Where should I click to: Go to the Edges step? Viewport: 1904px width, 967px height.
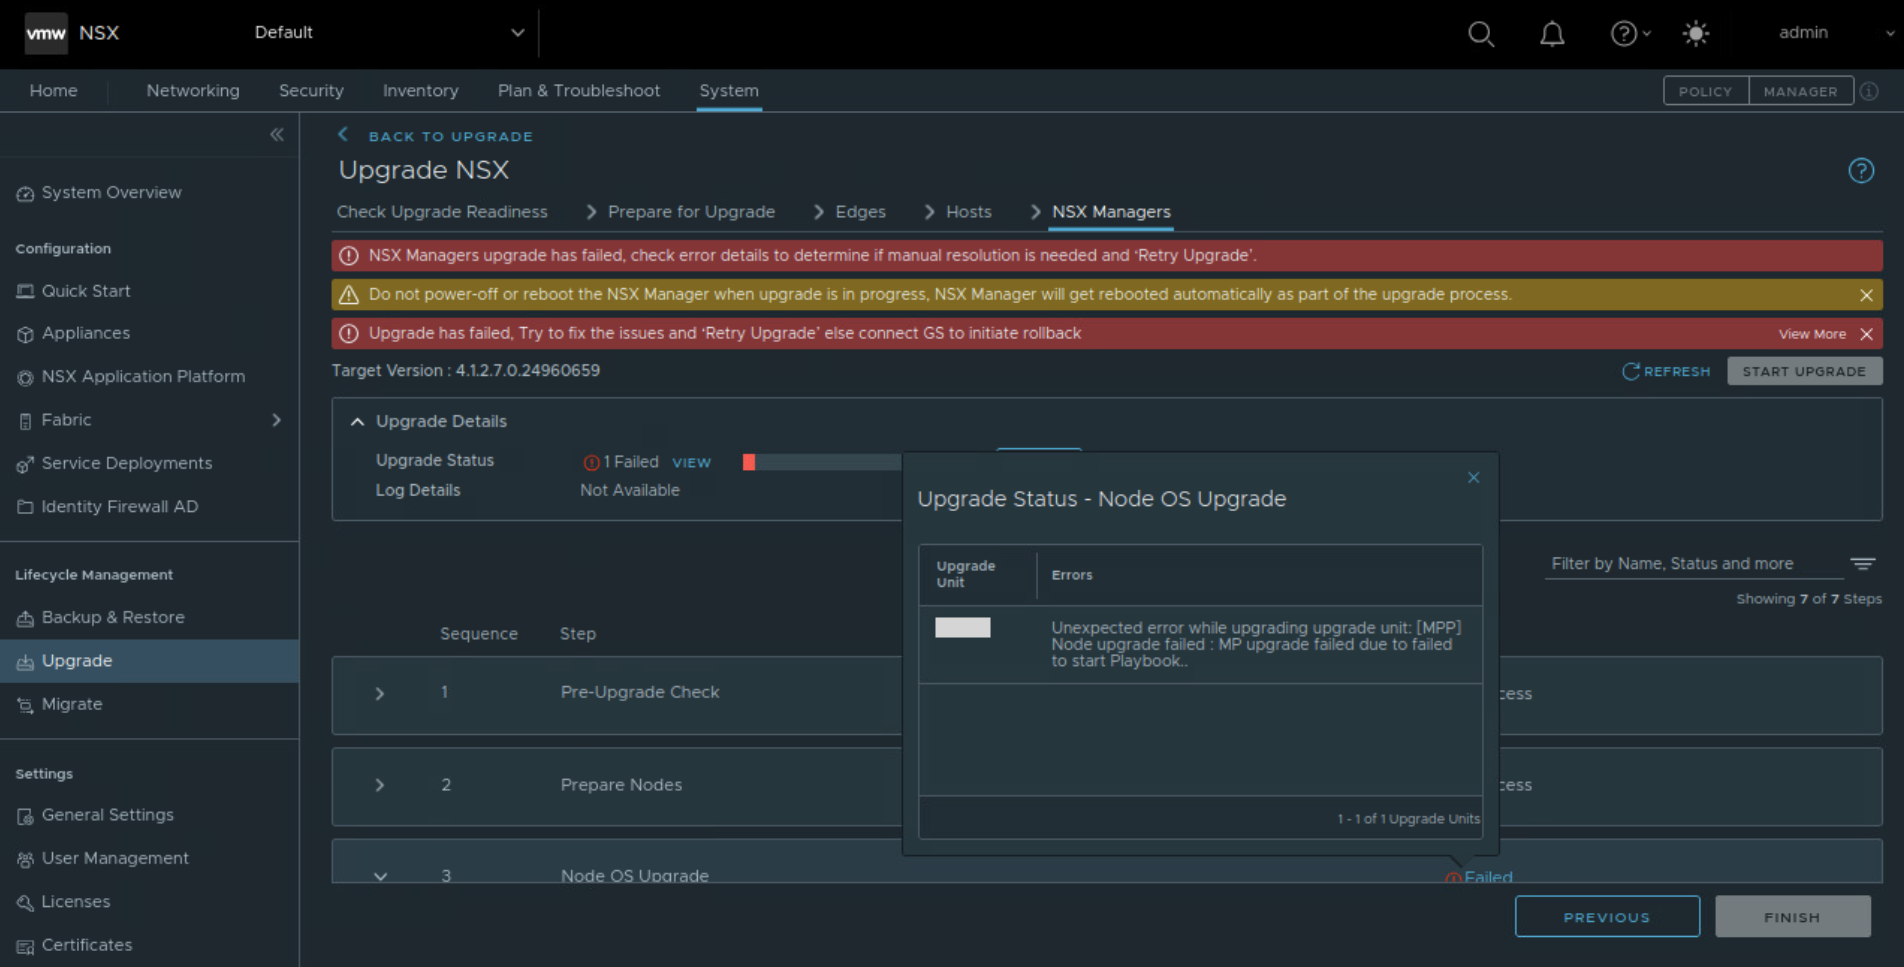click(x=860, y=212)
